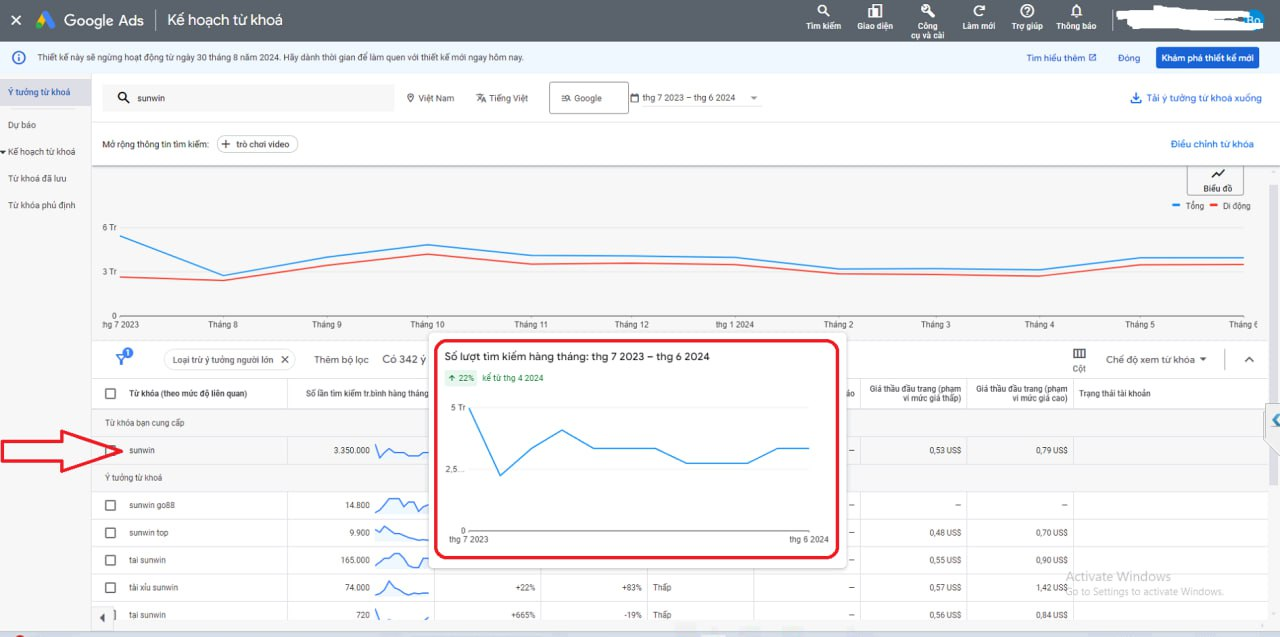The height and width of the screenshot is (637, 1280).
Task: Click Khám phá thiết kế mới button
Action: [1207, 58]
